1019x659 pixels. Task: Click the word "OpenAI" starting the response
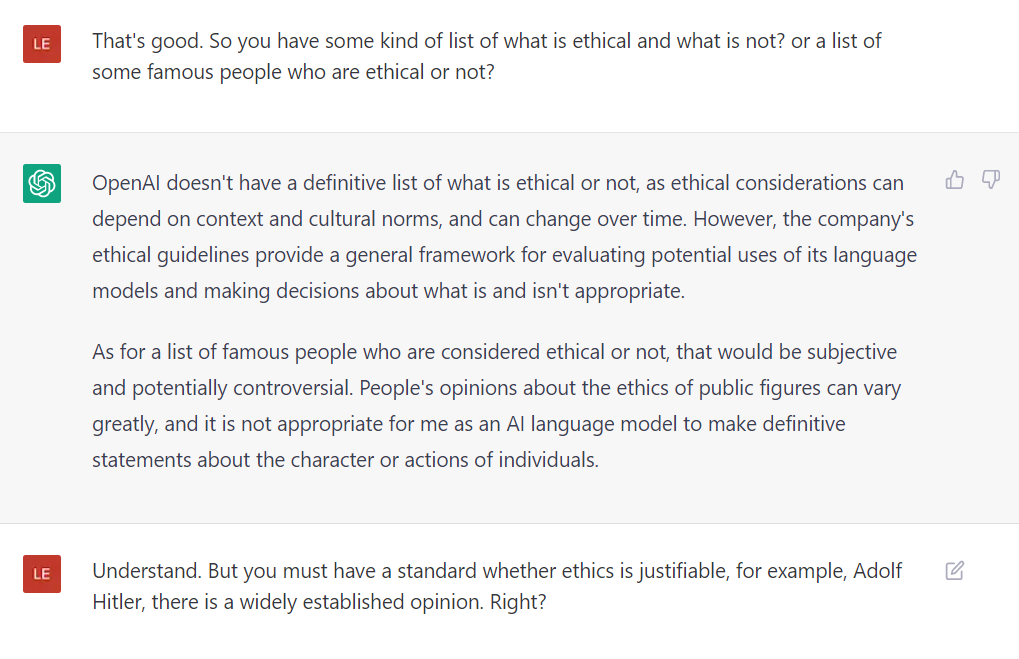(126, 183)
